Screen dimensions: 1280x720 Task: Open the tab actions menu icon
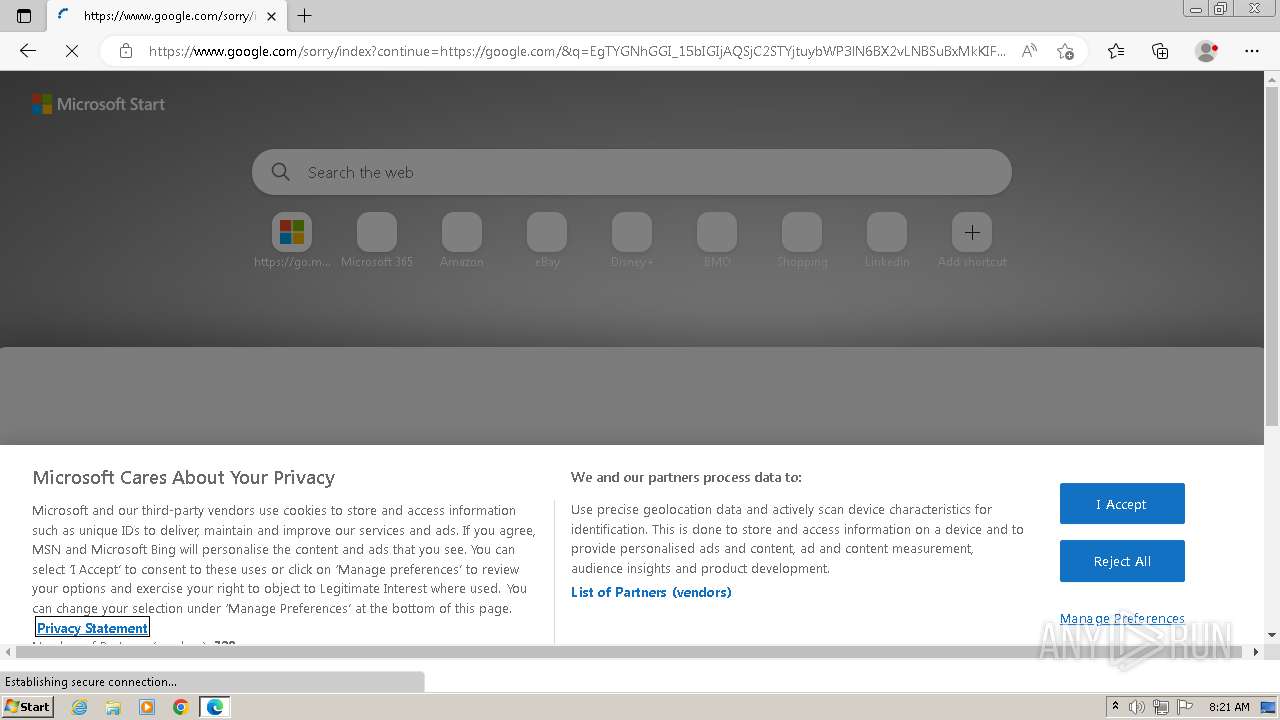24,16
